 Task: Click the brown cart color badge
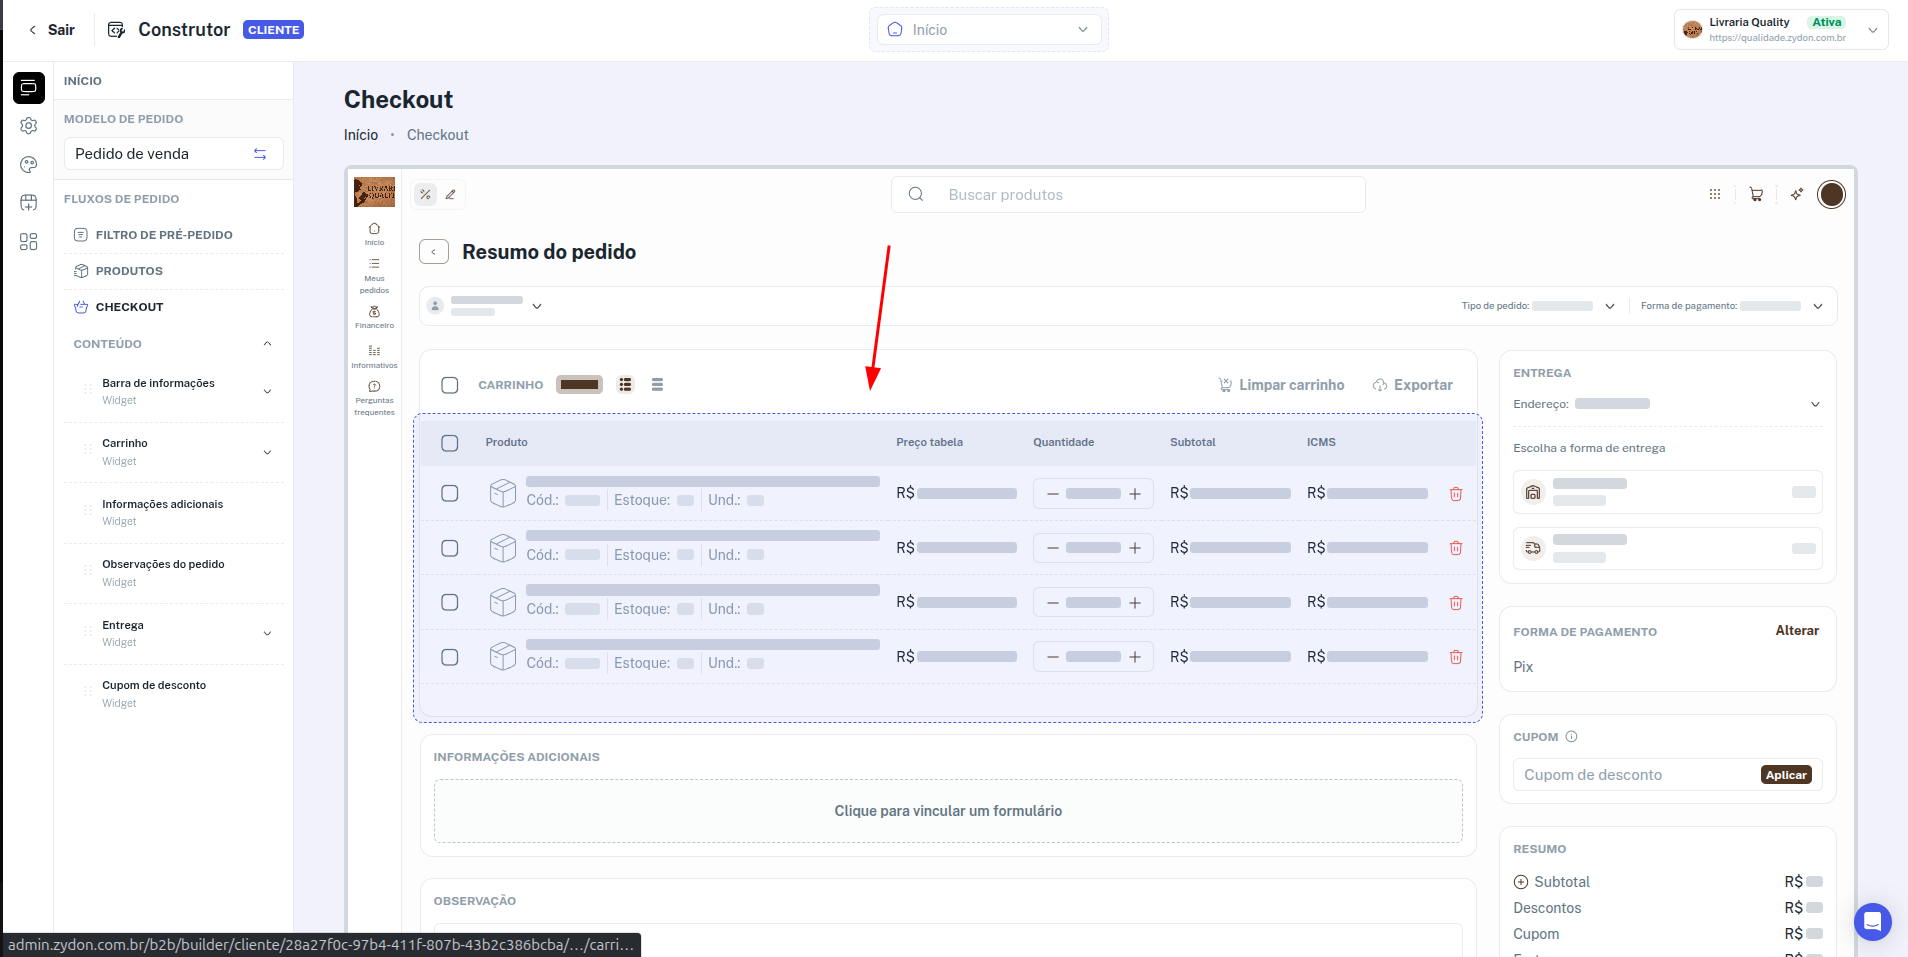pos(579,385)
